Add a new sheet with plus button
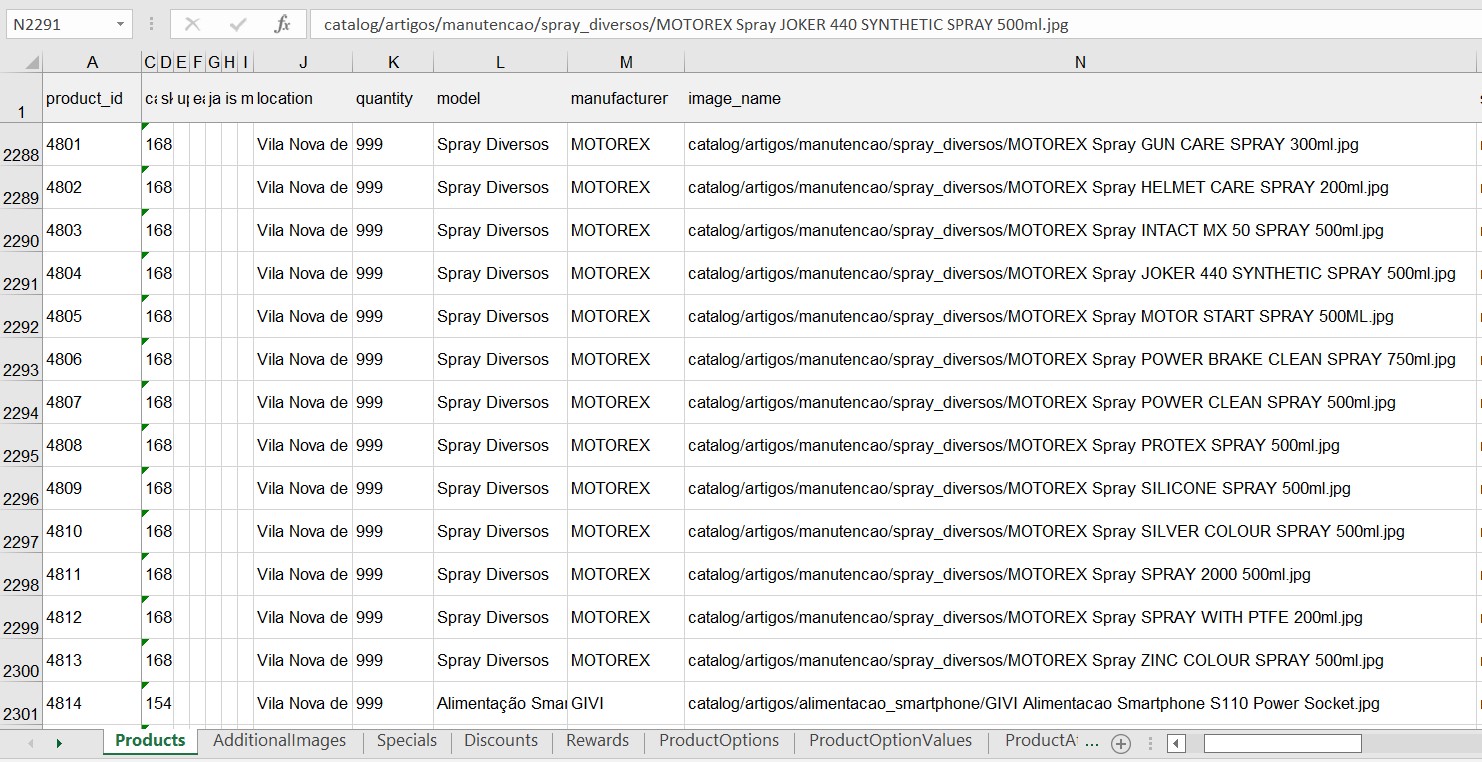The image size is (1482, 762). point(1121,743)
